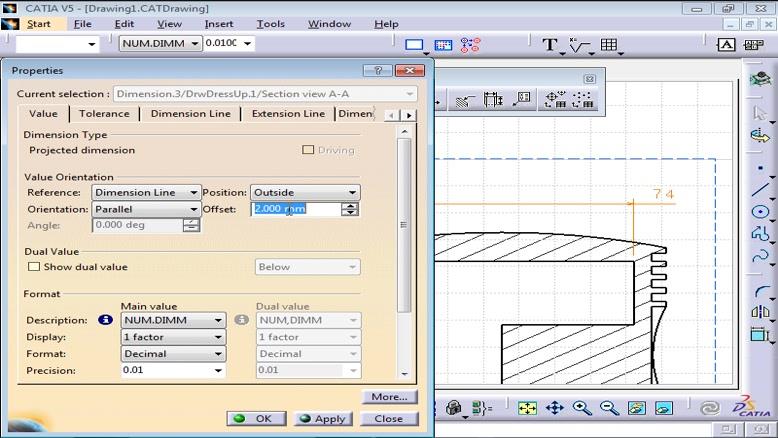The image size is (778, 438).
Task: Select the Circle tool in right toolbar
Action: [760, 212]
